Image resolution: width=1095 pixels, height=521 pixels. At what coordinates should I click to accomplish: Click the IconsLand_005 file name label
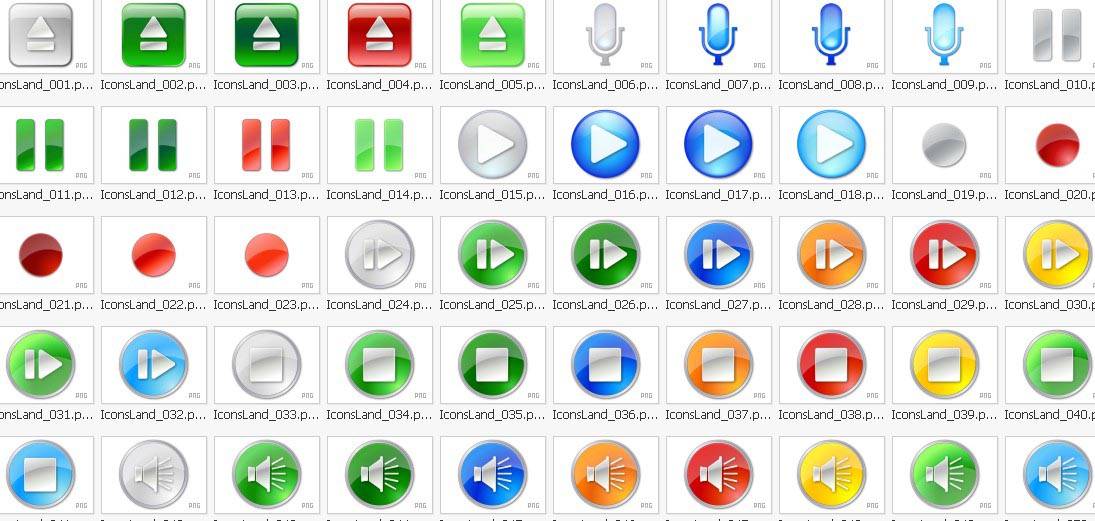pyautogui.click(x=492, y=85)
